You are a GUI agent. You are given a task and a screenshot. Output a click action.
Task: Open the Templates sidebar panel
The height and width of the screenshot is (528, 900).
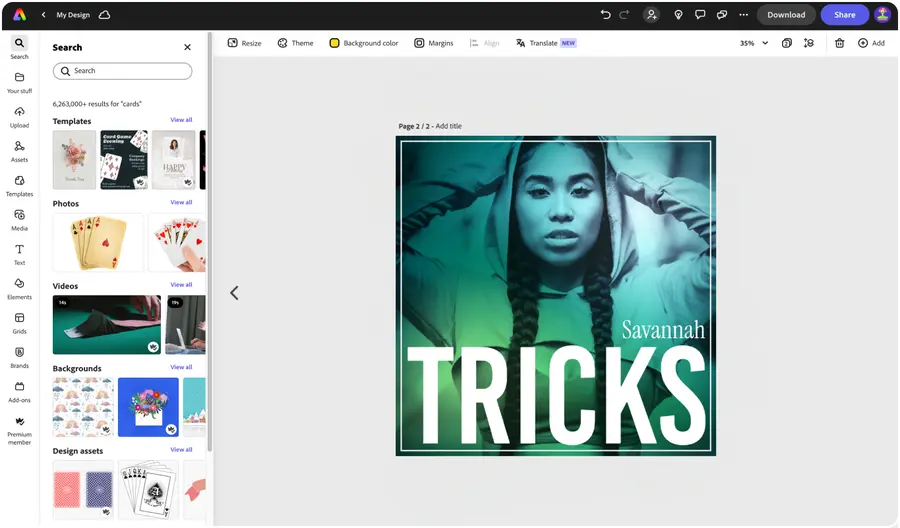[x=20, y=186]
